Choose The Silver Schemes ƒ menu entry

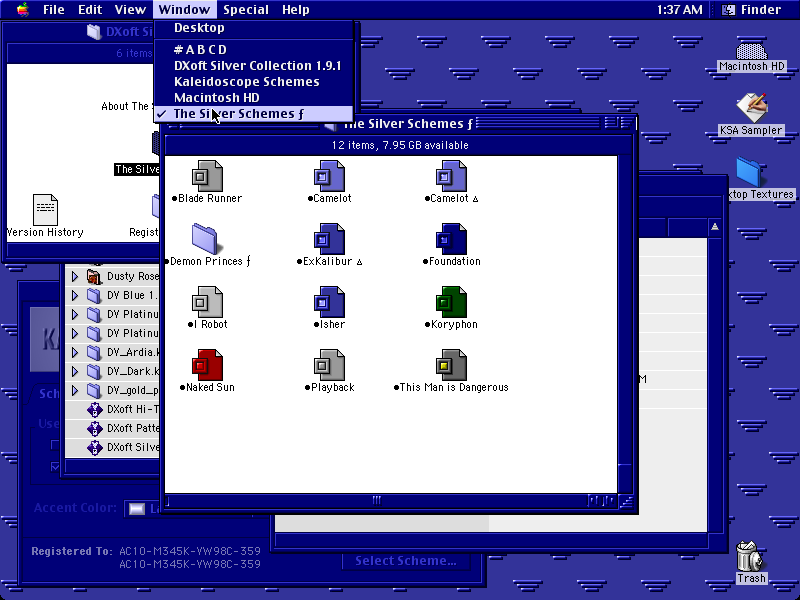pyautogui.click(x=254, y=114)
